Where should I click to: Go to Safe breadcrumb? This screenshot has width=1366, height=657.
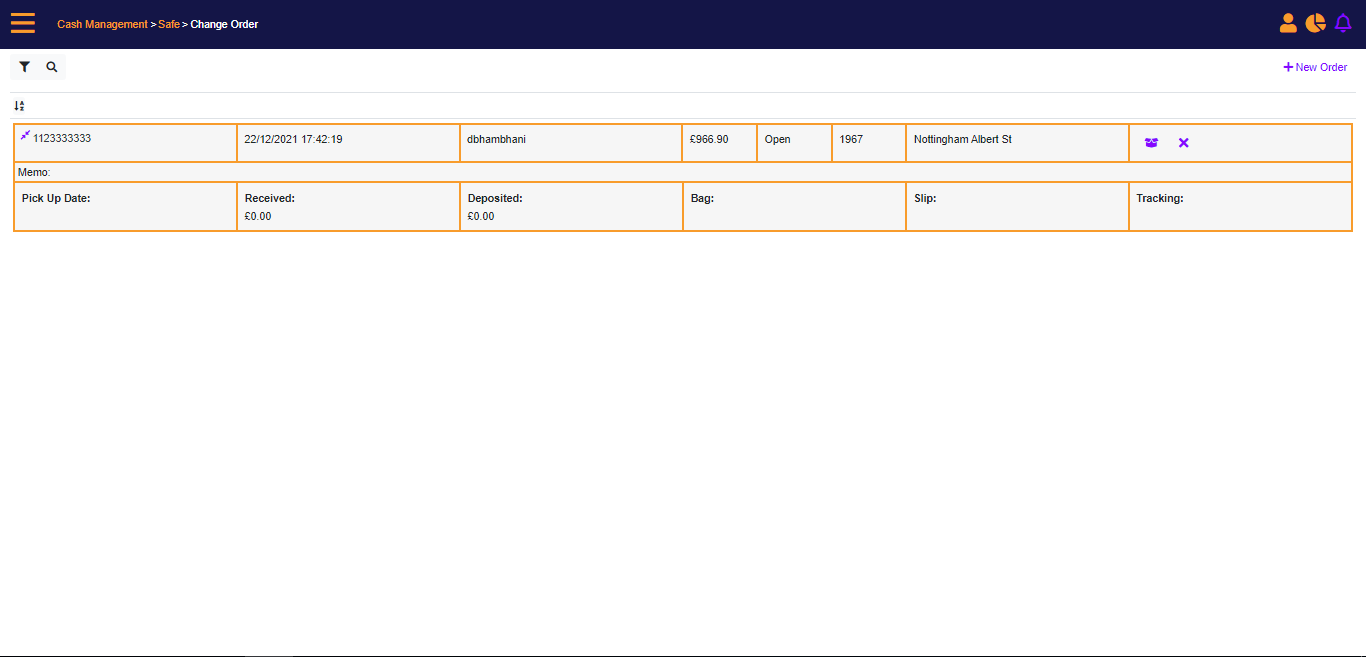(169, 24)
